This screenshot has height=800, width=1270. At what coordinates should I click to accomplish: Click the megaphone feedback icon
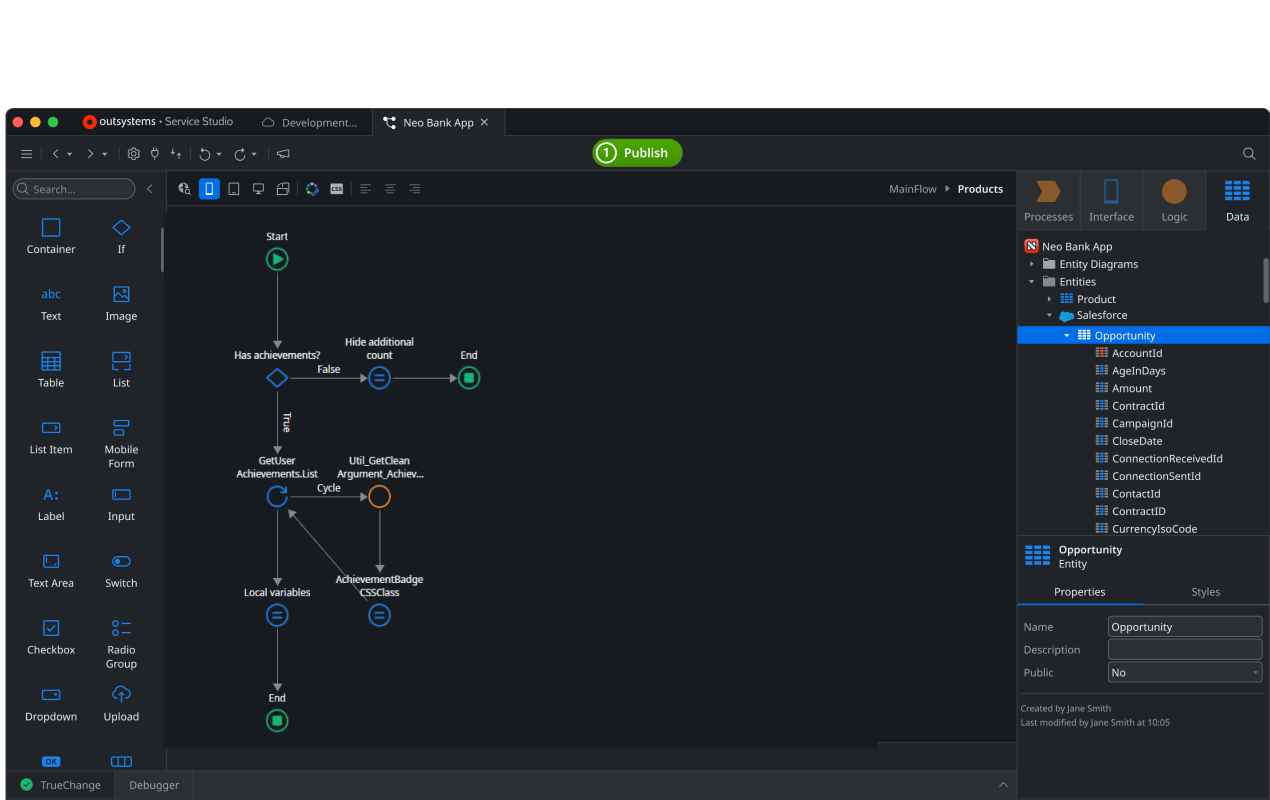tap(283, 154)
